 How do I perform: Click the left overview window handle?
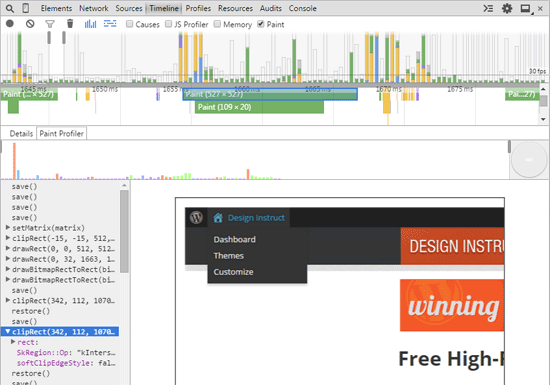click(49, 38)
